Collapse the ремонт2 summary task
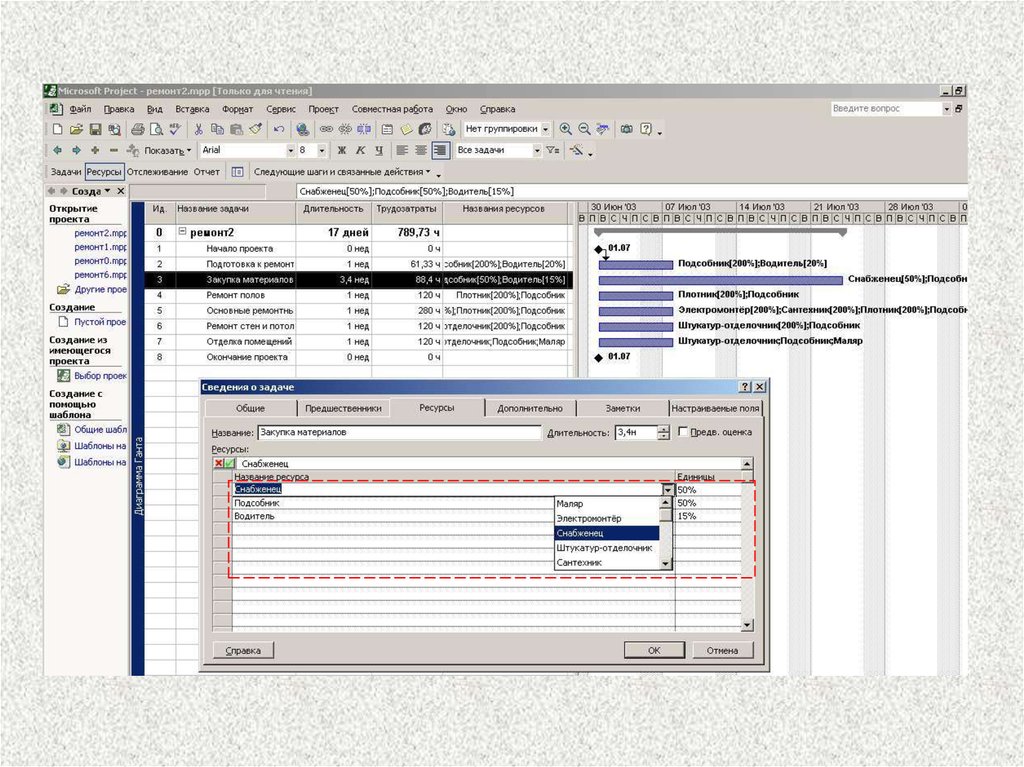The width and height of the screenshot is (1024, 767). click(183, 232)
